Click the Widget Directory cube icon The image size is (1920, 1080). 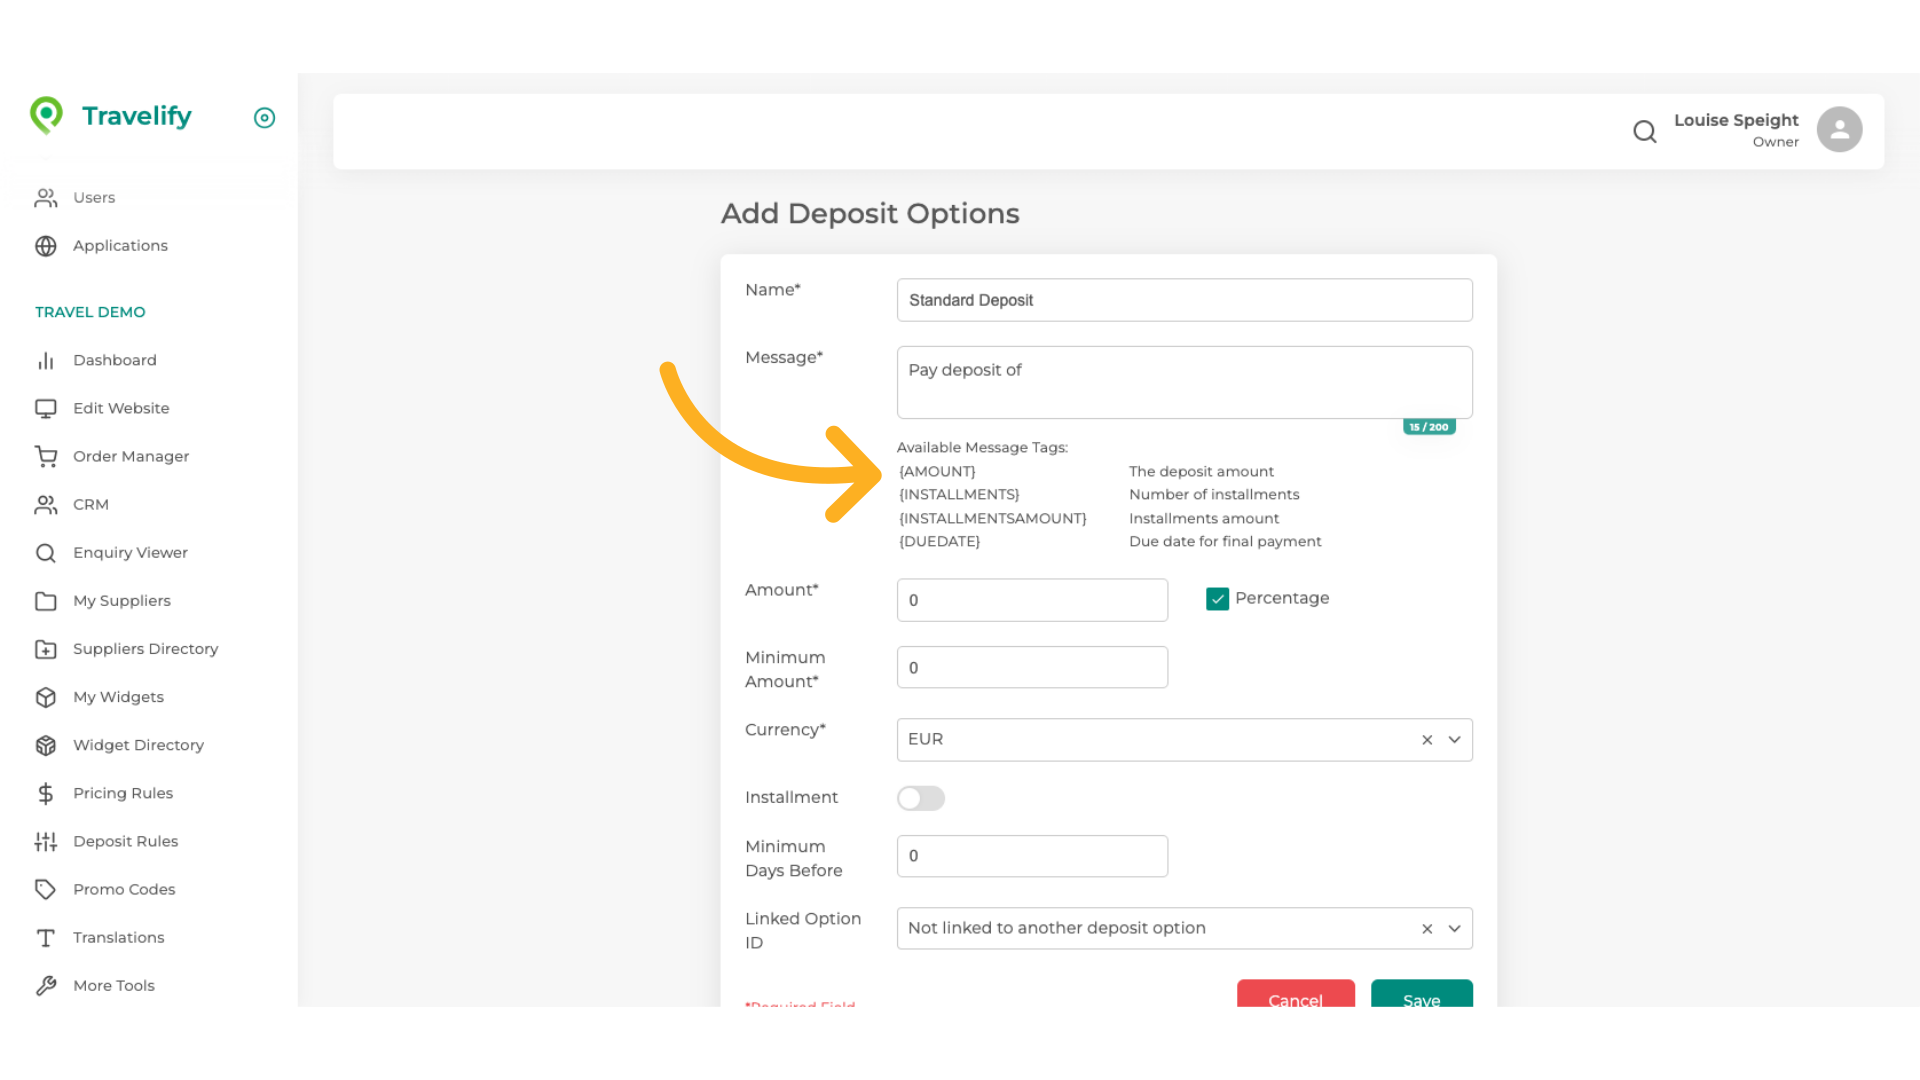coord(46,746)
